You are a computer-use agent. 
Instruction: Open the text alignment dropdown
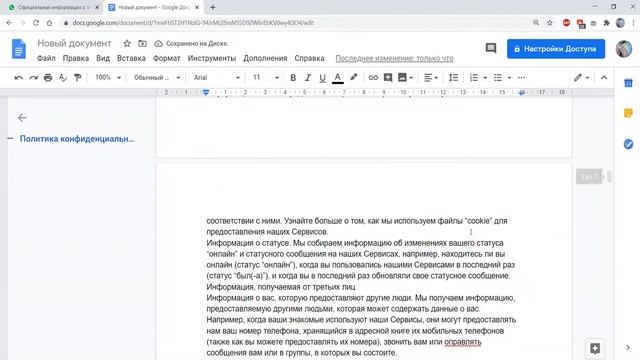(431, 78)
